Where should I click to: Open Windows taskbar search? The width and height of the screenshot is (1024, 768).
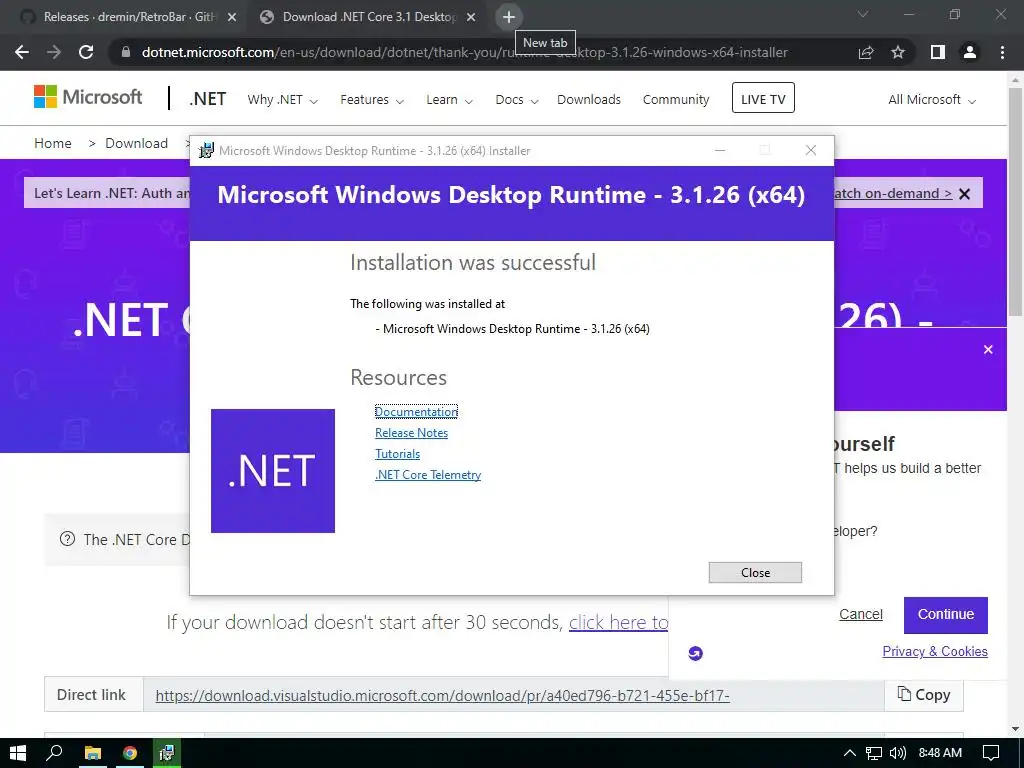tap(55, 753)
